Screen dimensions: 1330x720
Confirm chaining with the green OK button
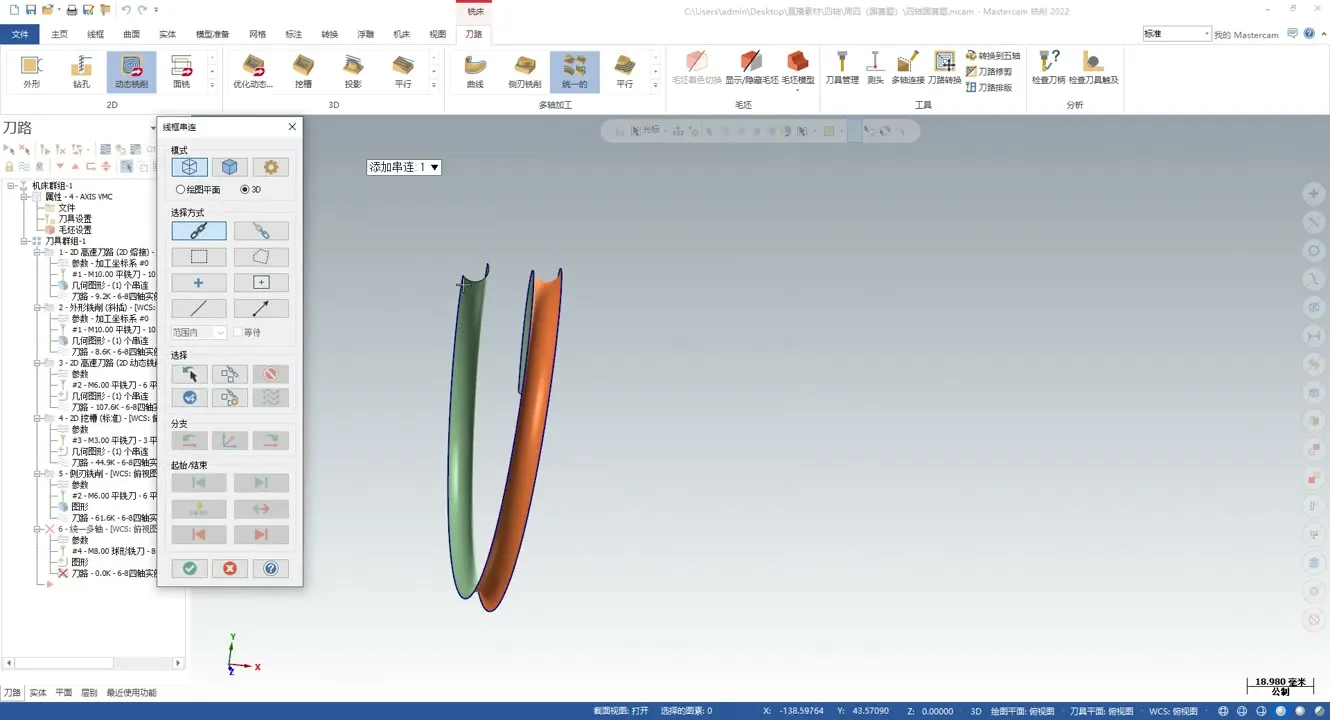(189, 568)
